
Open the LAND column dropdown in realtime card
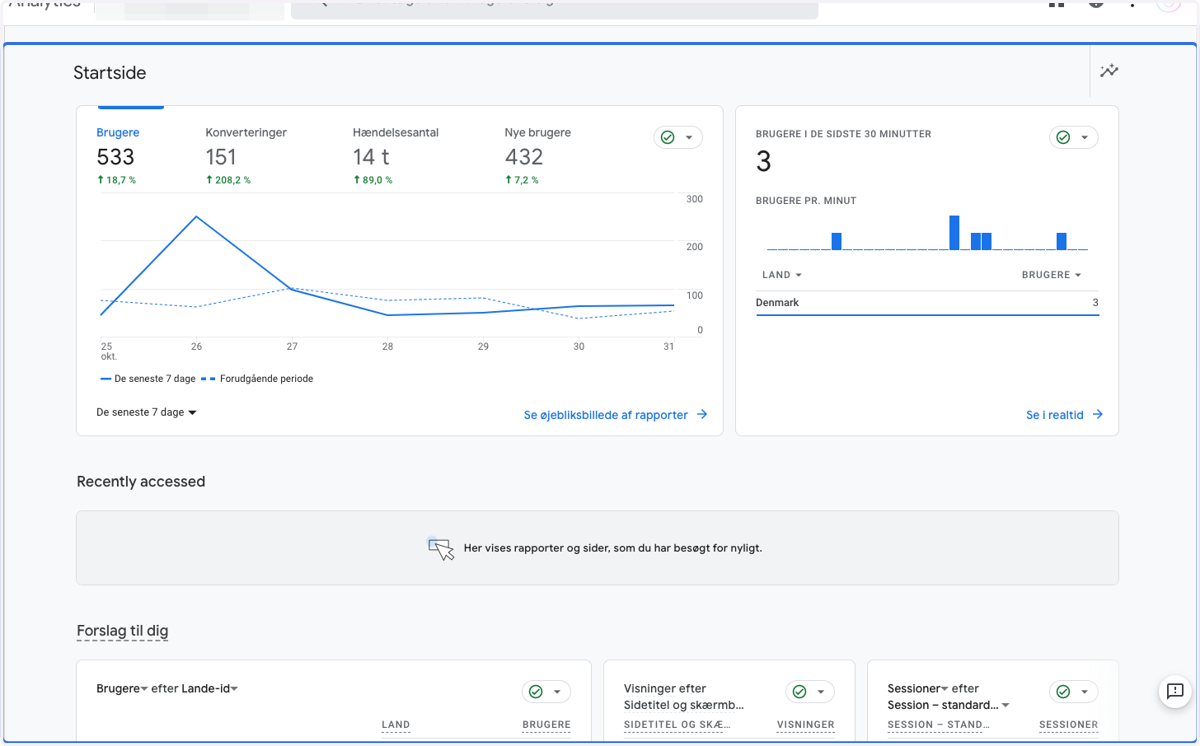(x=782, y=275)
